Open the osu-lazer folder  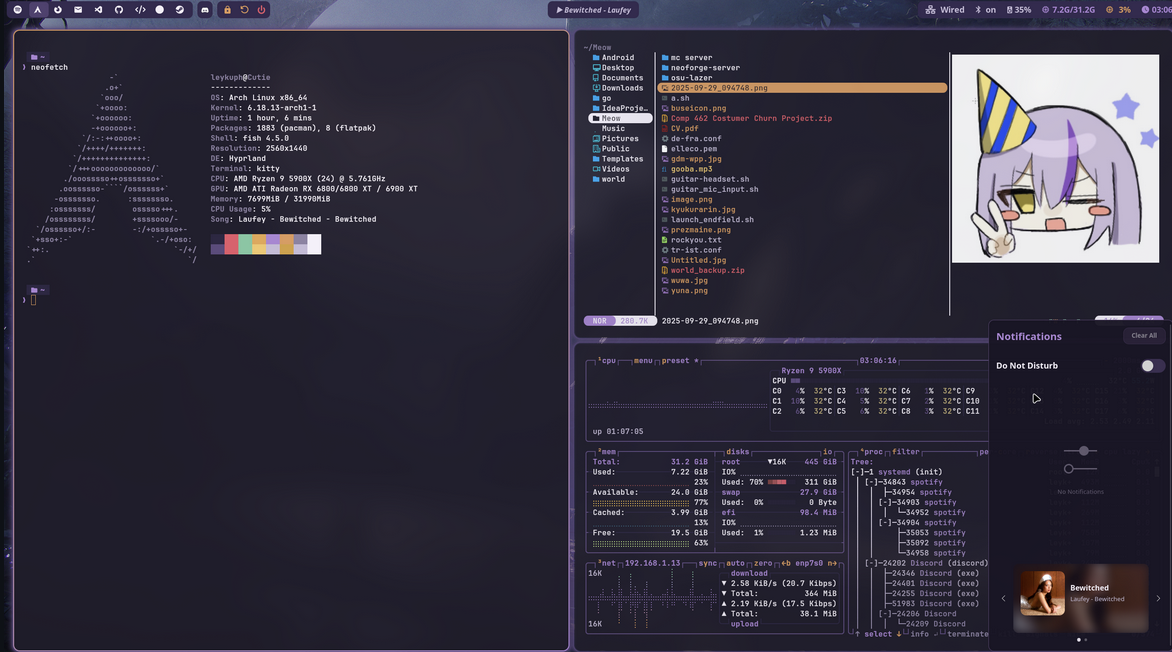click(687, 78)
